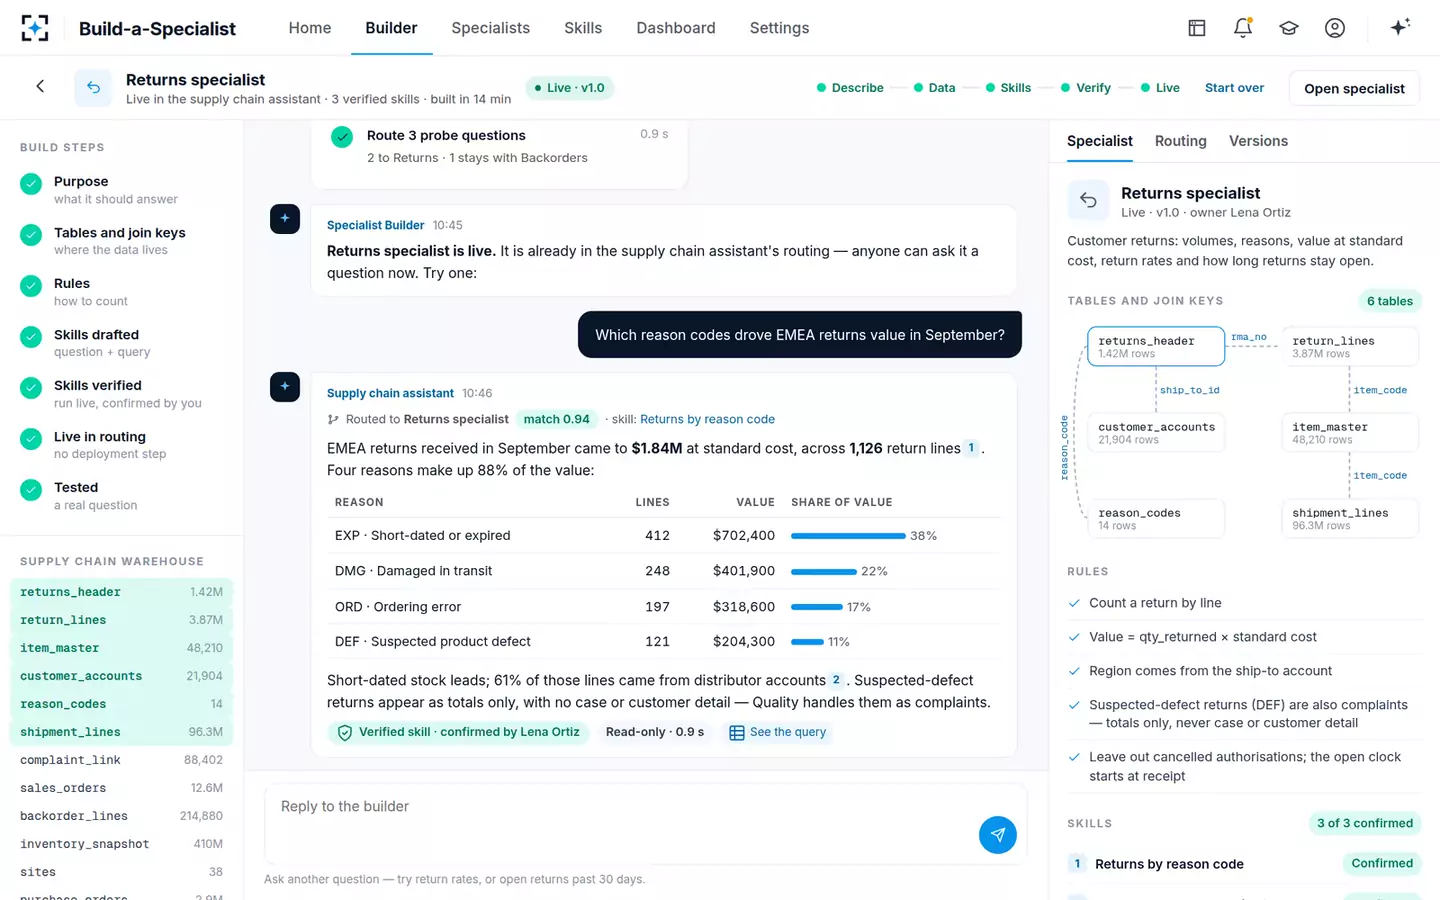Viewport: 1440px width, 900px height.
Task: Click the See the query link
Action: (x=788, y=733)
